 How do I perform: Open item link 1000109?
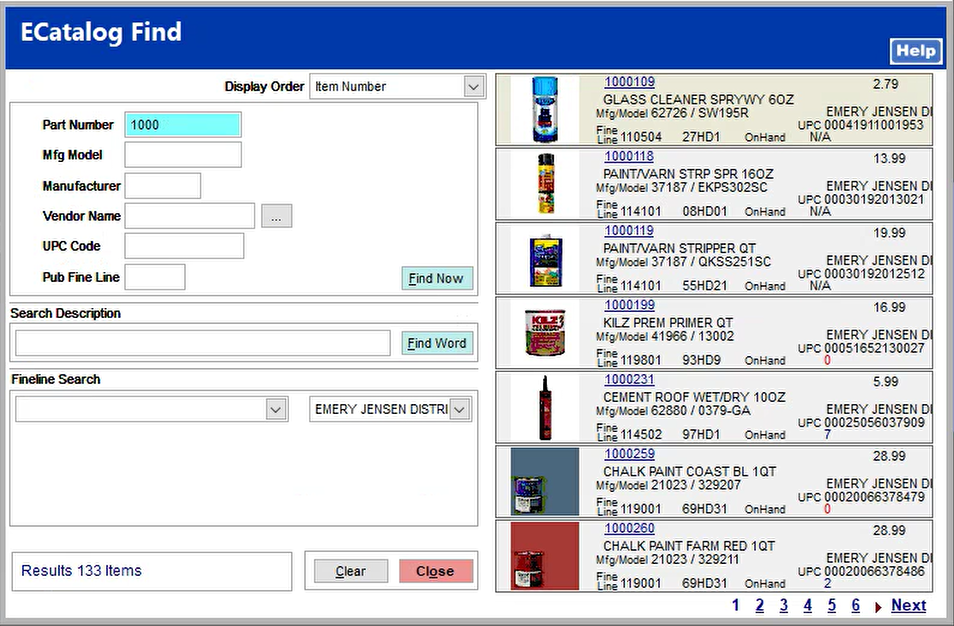click(629, 82)
